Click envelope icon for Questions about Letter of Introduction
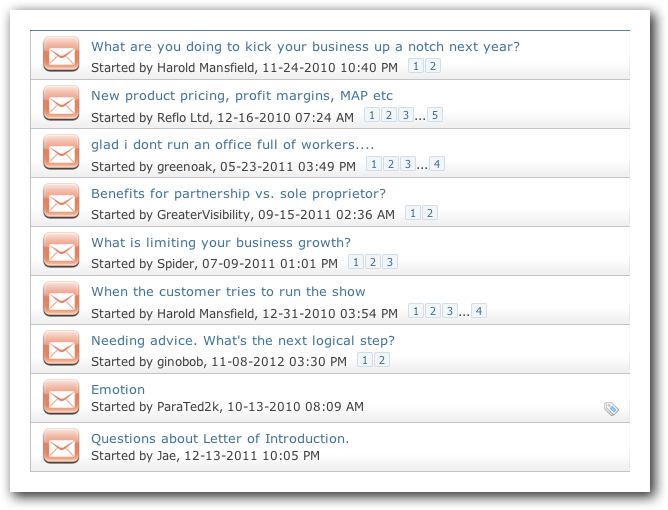Image resolution: width=668 pixels, height=510 pixels. (61, 446)
